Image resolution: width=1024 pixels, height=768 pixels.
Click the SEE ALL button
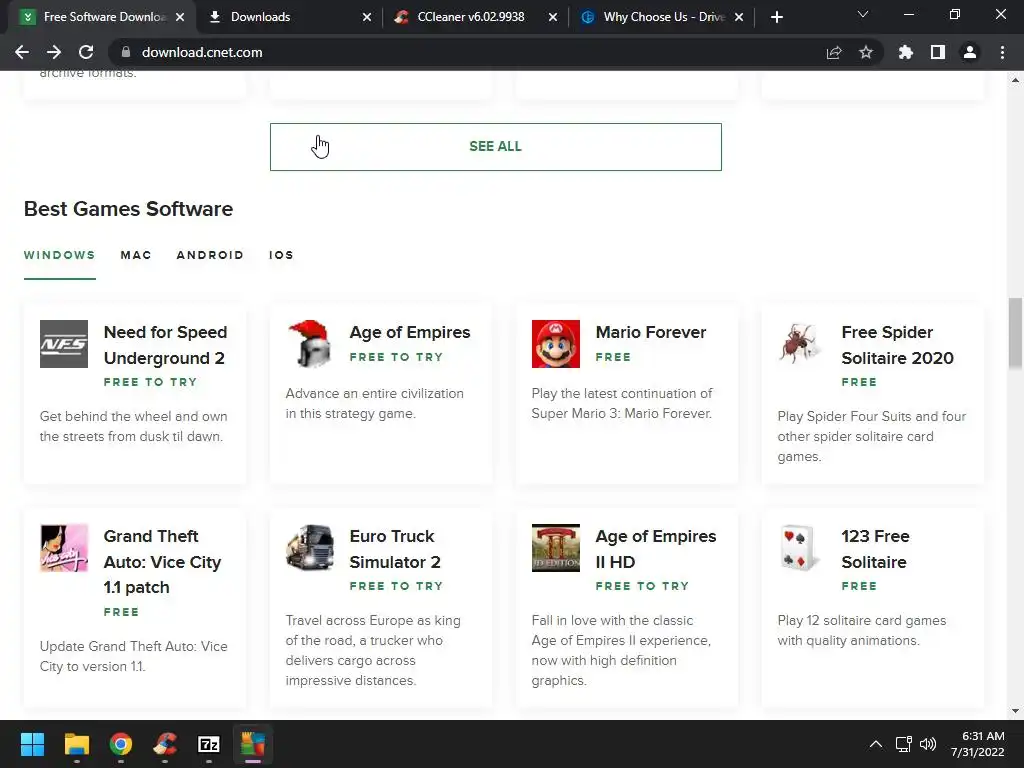tap(496, 147)
